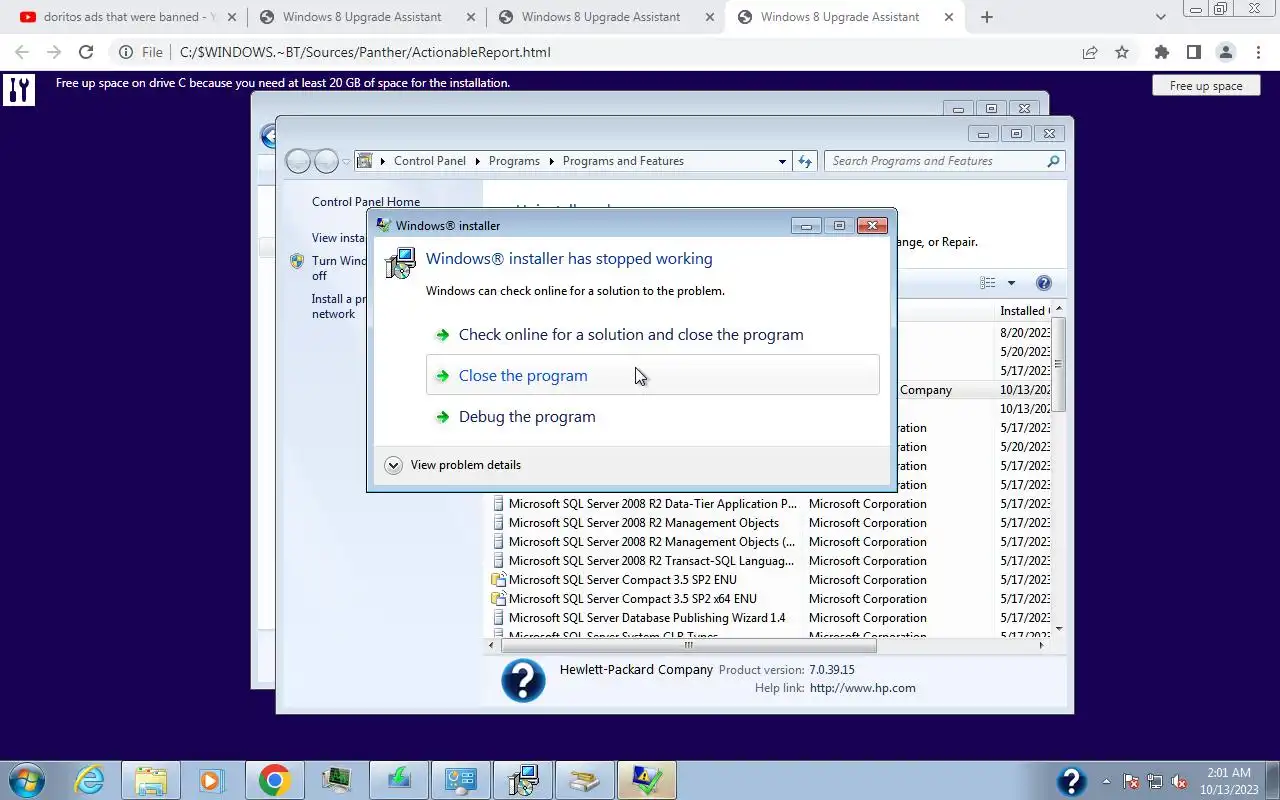The image size is (1280, 800).
Task: Open the Programs and Features help icon
Action: (x=1043, y=283)
